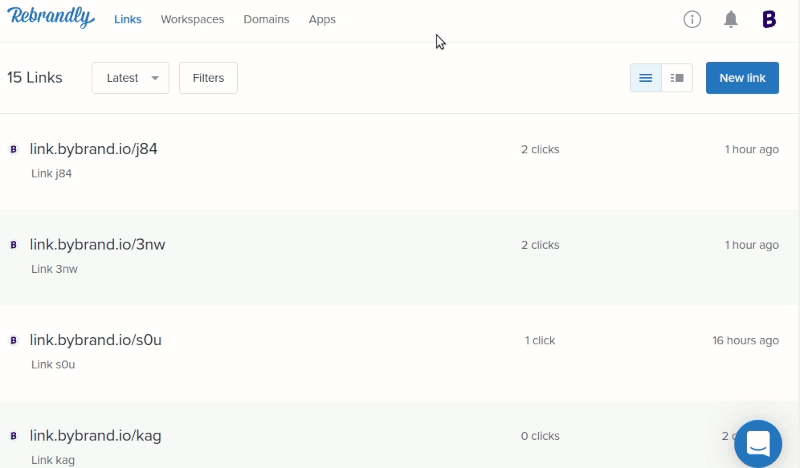Click the 'Link 3nw' title text
Screen dimensions: 800x468
(x=55, y=269)
